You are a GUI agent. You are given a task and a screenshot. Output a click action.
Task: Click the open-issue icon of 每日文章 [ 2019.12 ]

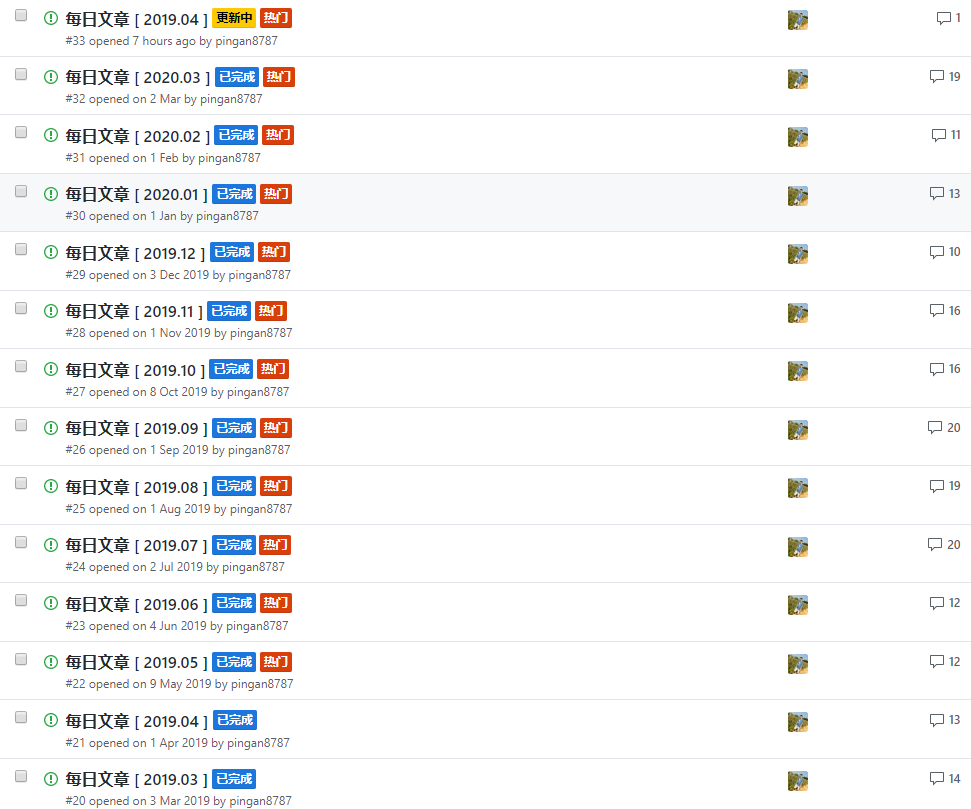click(x=51, y=252)
